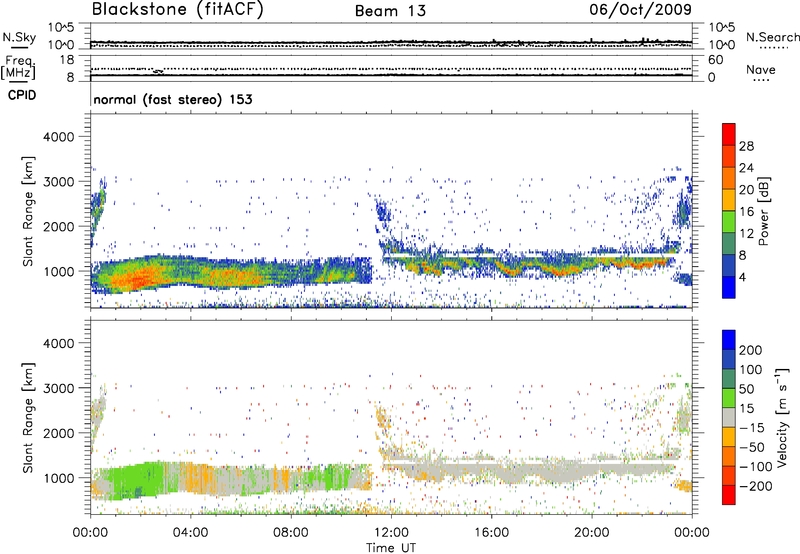Click the 4000 tick on the power panel axis
The width and height of the screenshot is (800, 554).
(x=59, y=137)
